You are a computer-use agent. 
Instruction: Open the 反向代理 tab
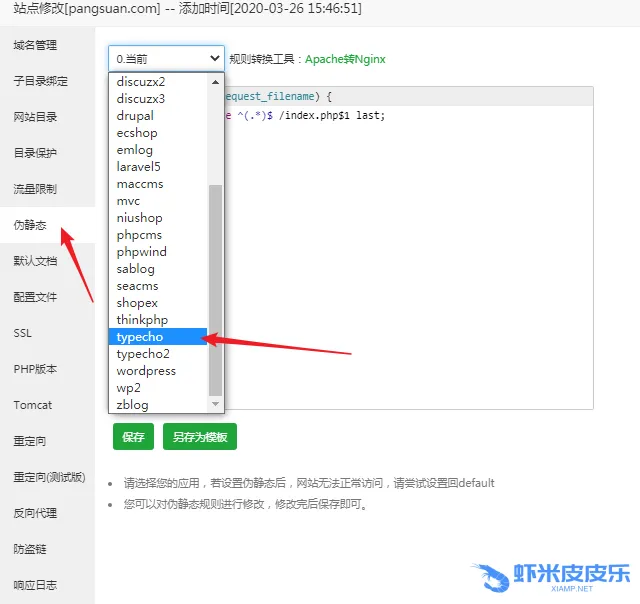click(35, 513)
